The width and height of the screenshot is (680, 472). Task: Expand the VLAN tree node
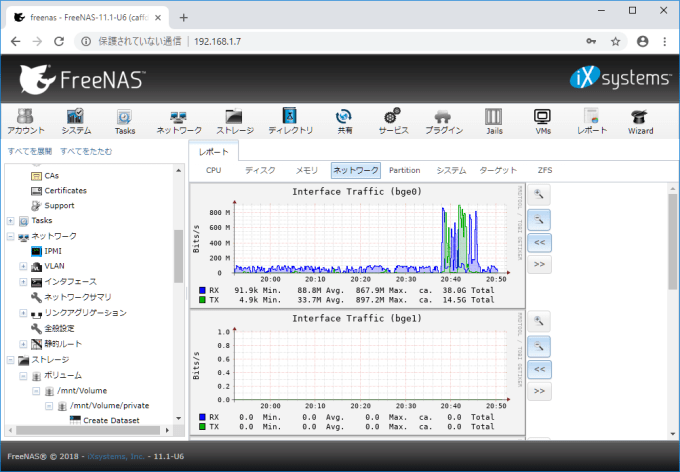tap(23, 266)
